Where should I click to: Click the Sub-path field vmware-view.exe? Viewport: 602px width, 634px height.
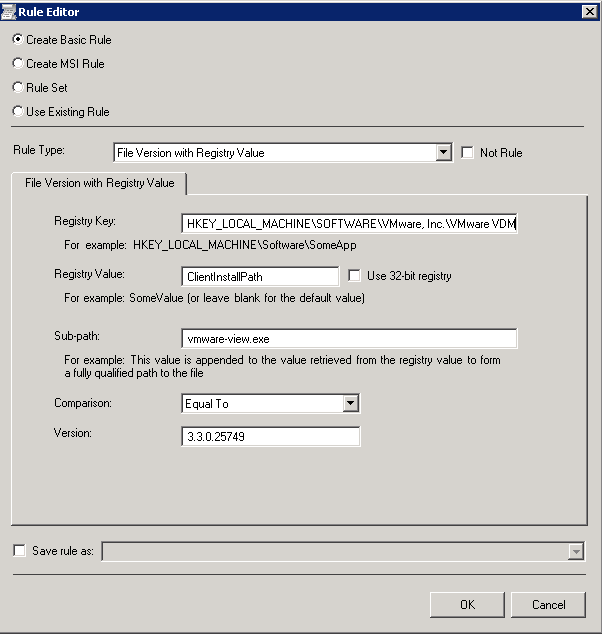click(x=349, y=338)
